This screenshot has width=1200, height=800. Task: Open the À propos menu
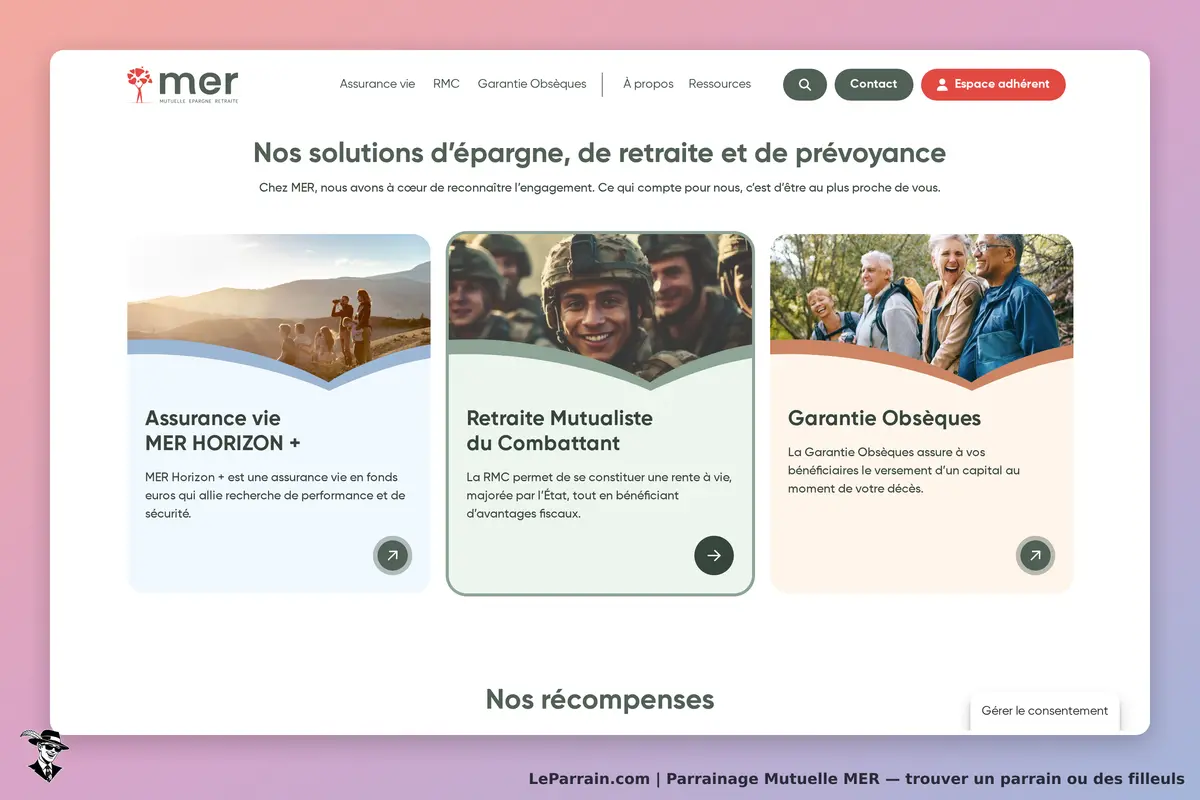click(x=648, y=84)
